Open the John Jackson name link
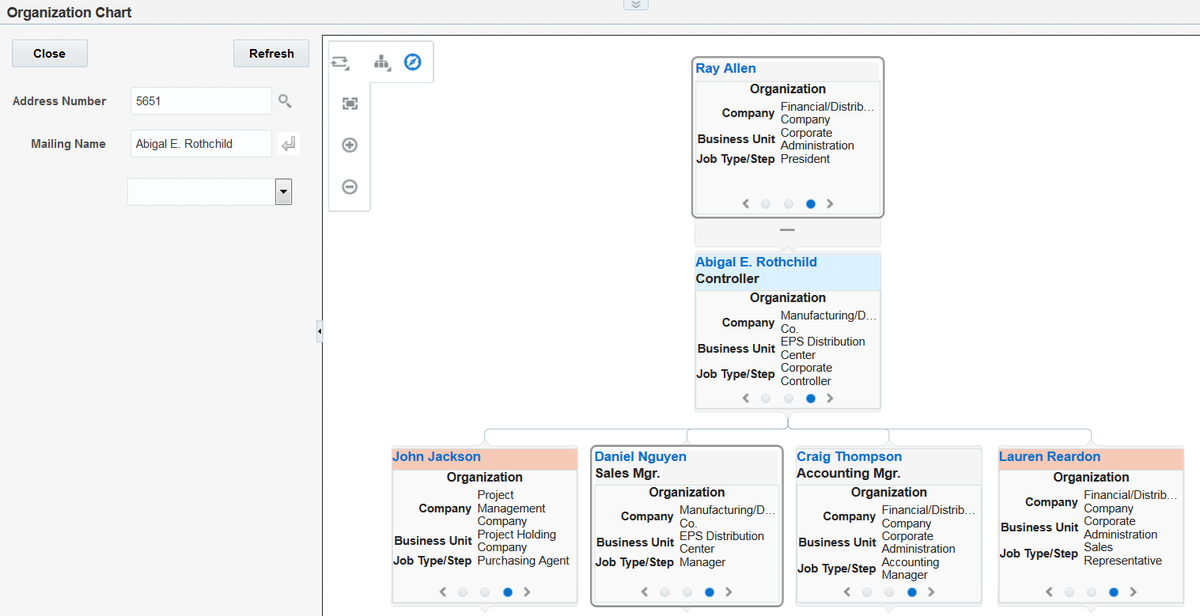Image resolution: width=1200 pixels, height=616 pixels. click(436, 457)
